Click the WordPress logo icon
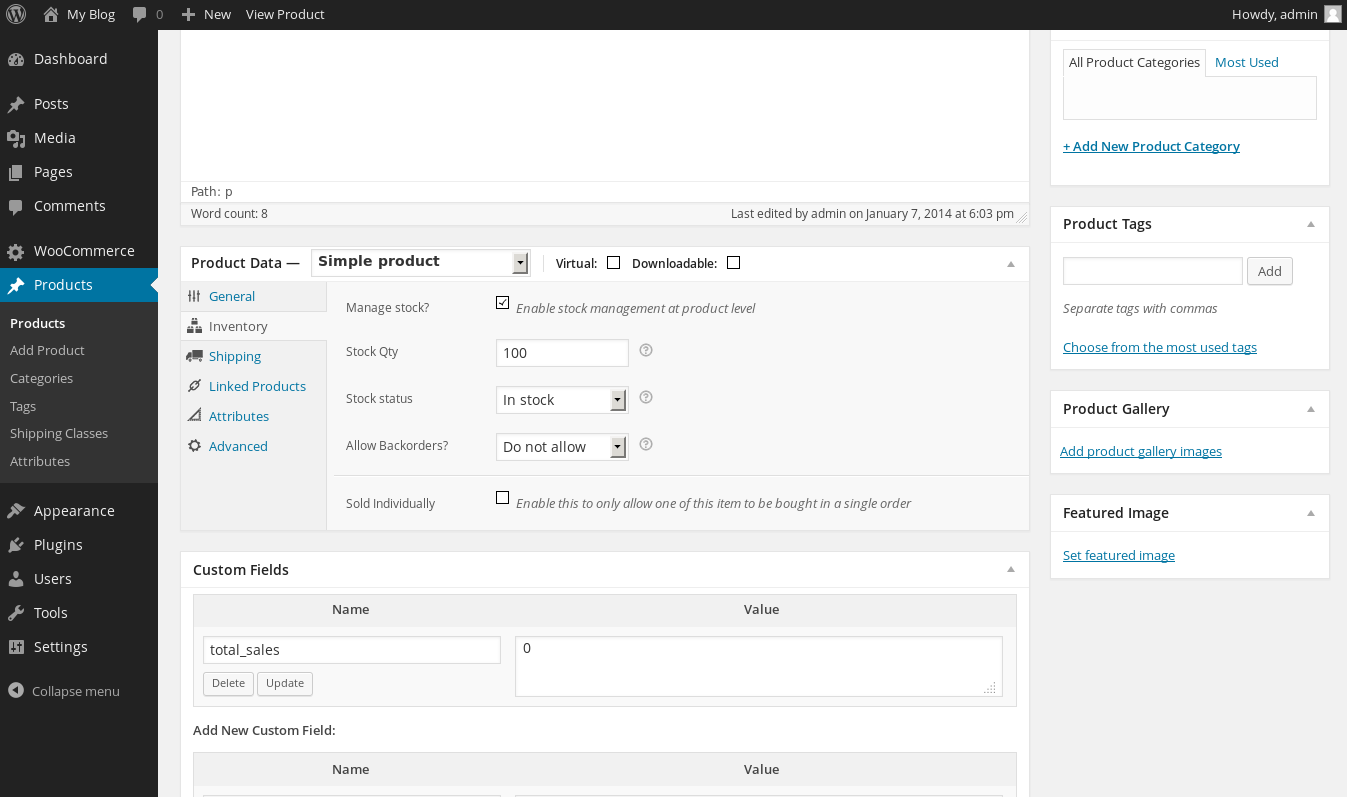Image resolution: width=1347 pixels, height=797 pixels. [16, 14]
